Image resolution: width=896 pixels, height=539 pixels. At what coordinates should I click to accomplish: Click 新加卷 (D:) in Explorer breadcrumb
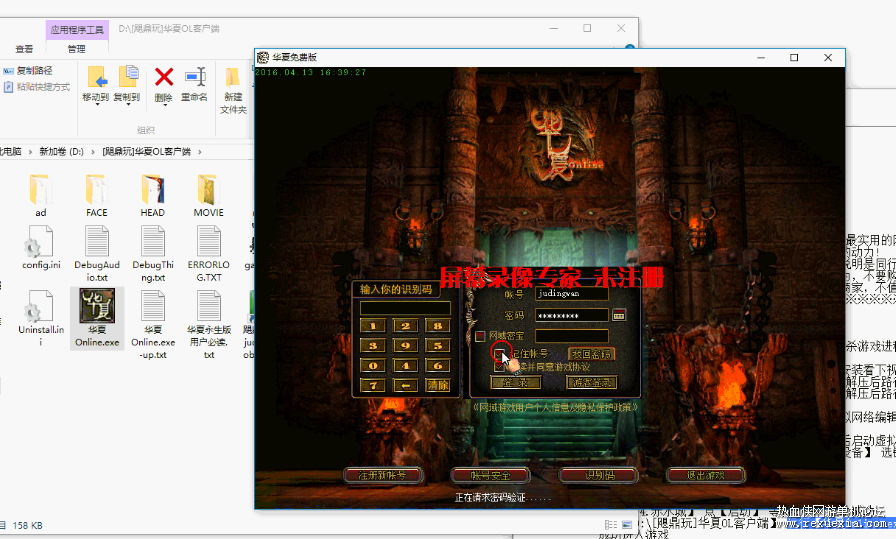pyautogui.click(x=61, y=151)
